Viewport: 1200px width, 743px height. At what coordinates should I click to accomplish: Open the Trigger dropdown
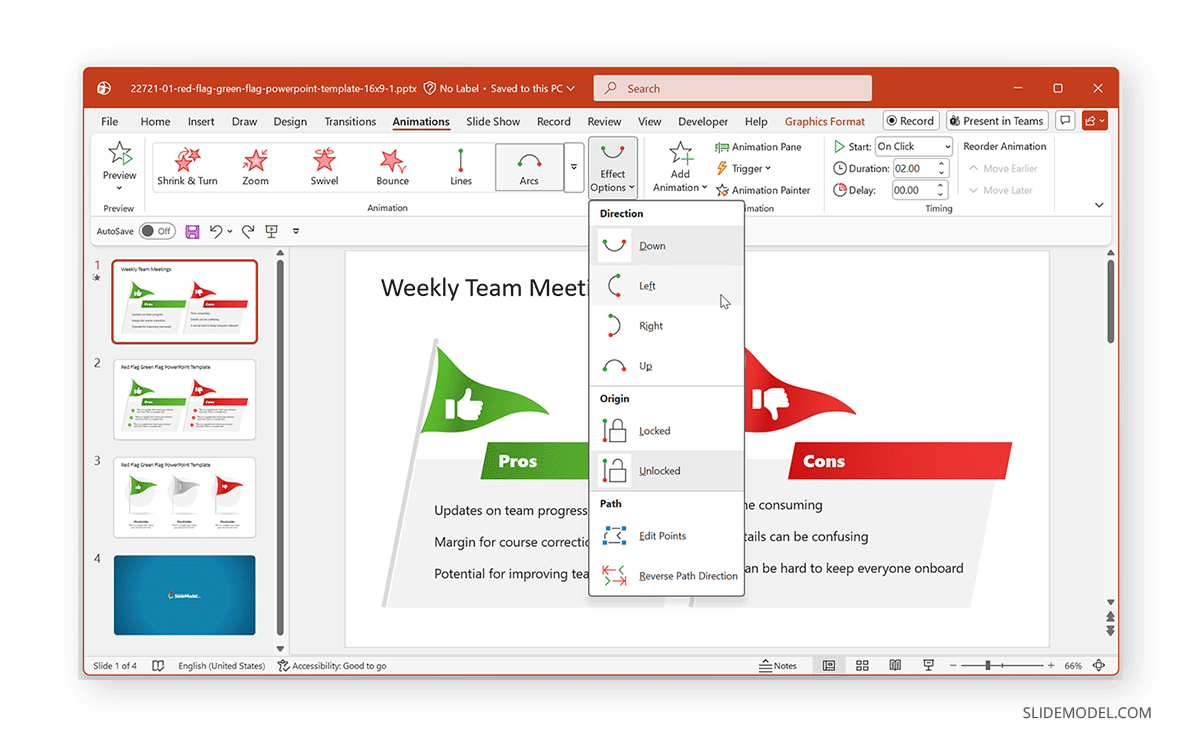pyautogui.click(x=744, y=169)
